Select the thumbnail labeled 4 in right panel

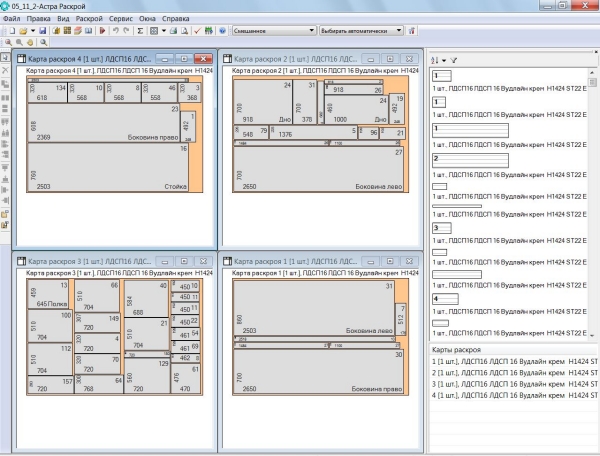tap(445, 299)
